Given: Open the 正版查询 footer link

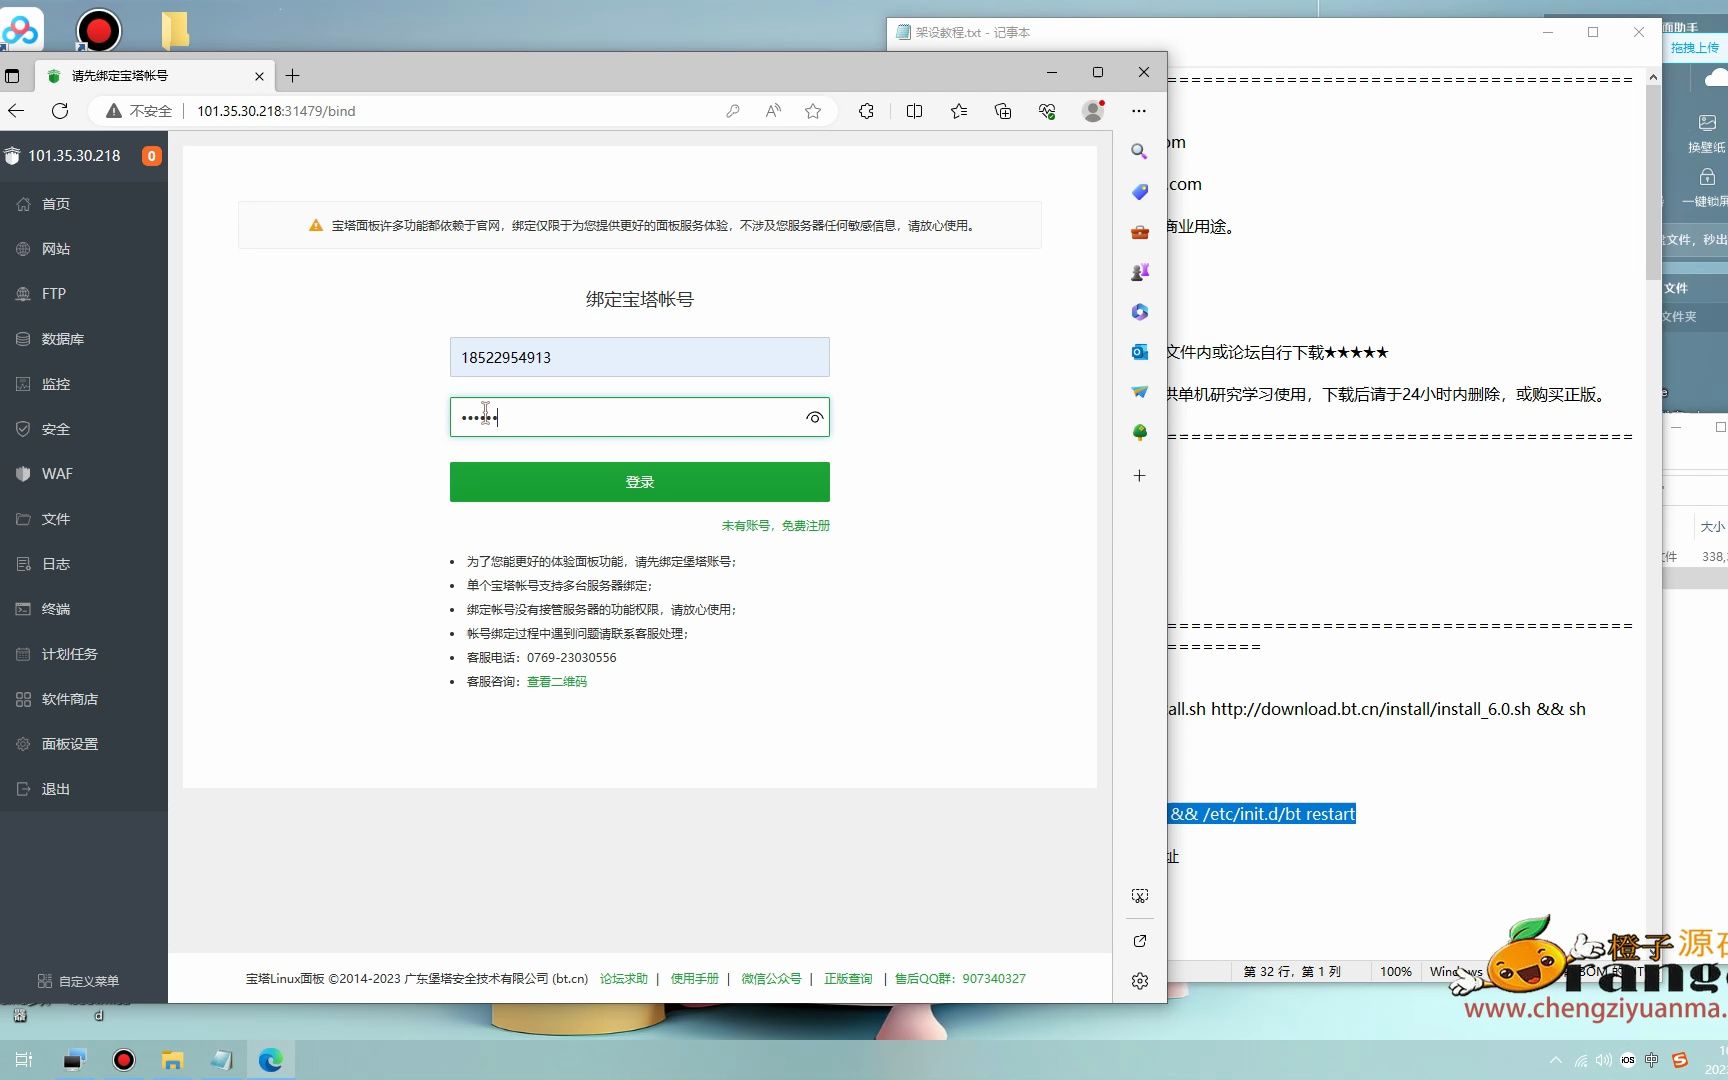Looking at the screenshot, I should (x=848, y=979).
